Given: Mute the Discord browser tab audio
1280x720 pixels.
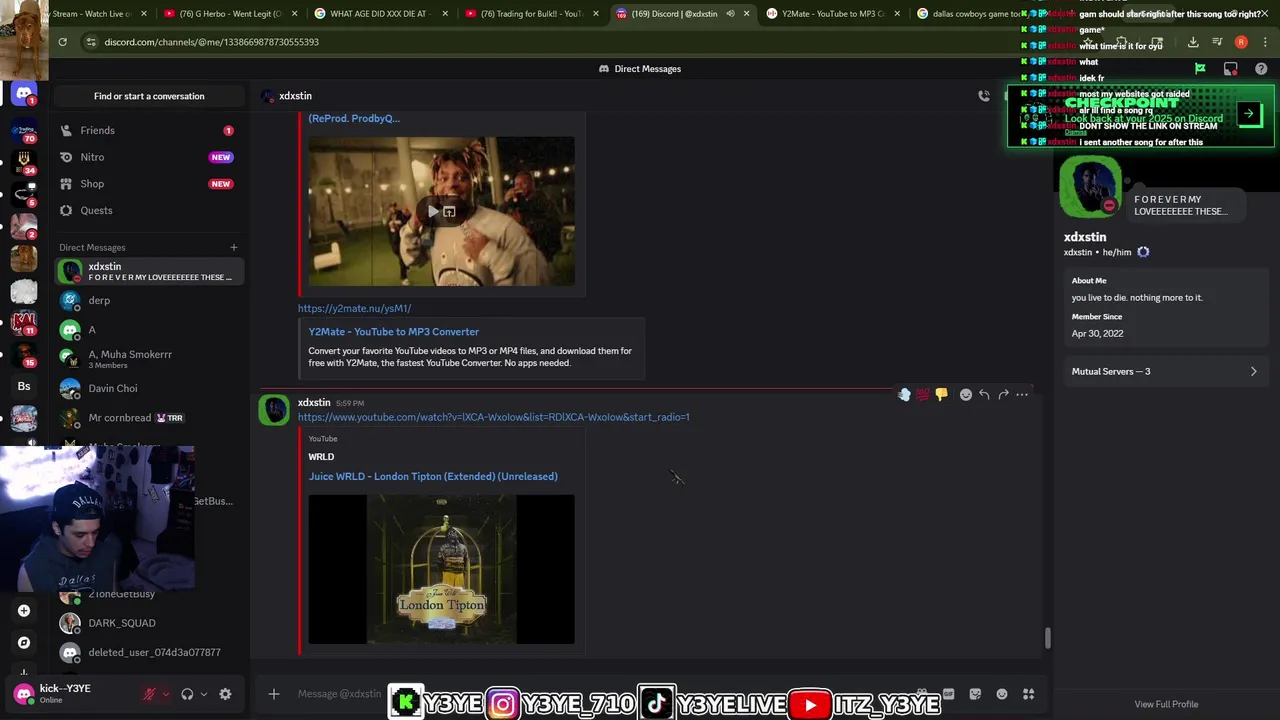Looking at the screenshot, I should [730, 14].
